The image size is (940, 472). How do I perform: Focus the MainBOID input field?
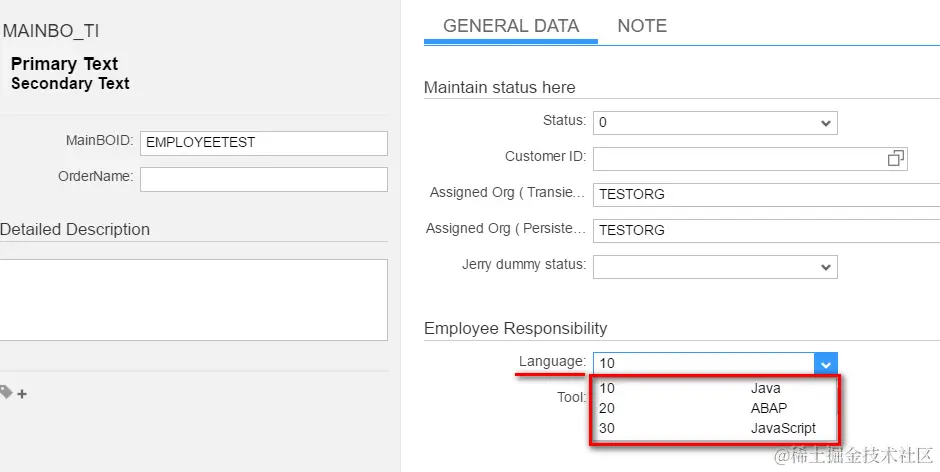click(263, 143)
